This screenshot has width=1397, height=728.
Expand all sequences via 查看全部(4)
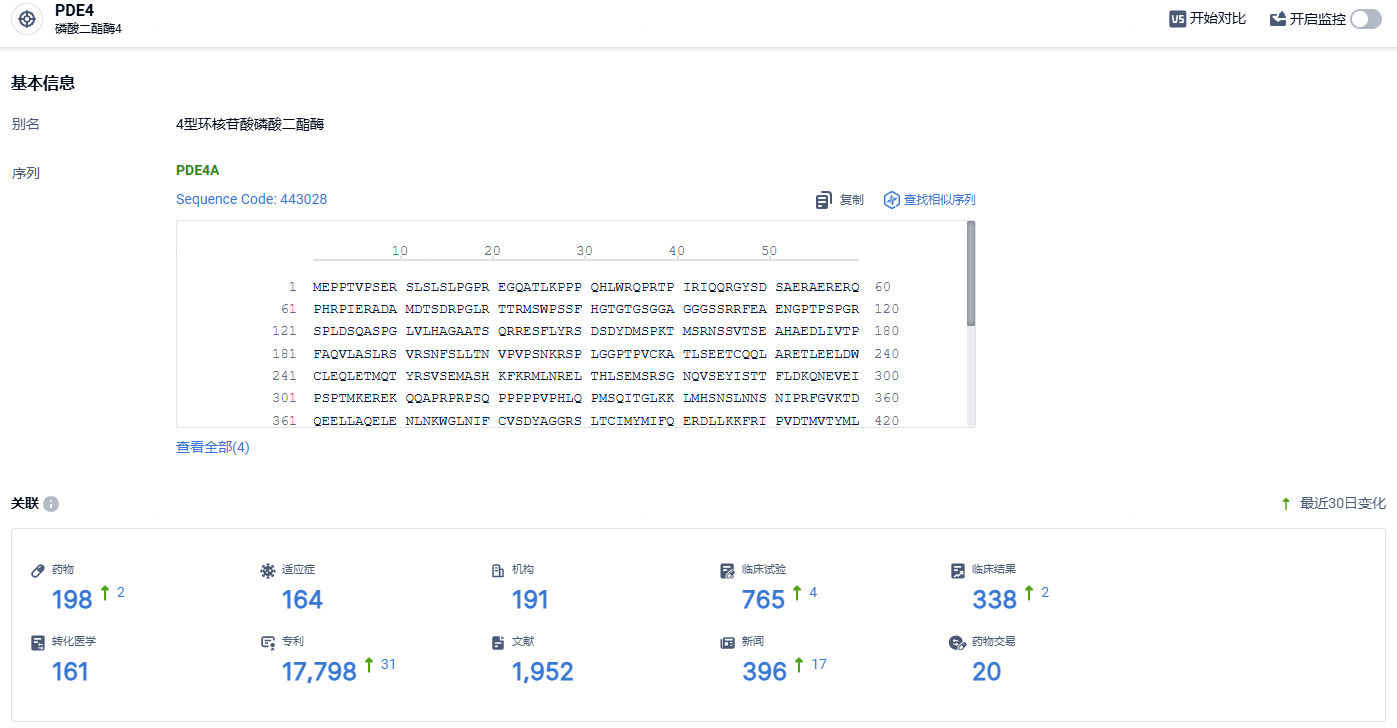pyautogui.click(x=213, y=447)
